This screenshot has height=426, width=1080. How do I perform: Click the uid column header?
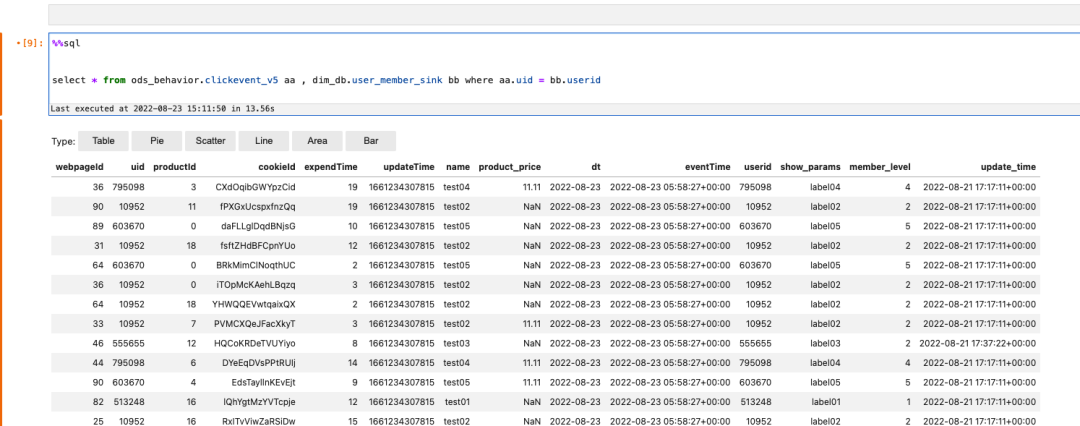click(x=137, y=167)
